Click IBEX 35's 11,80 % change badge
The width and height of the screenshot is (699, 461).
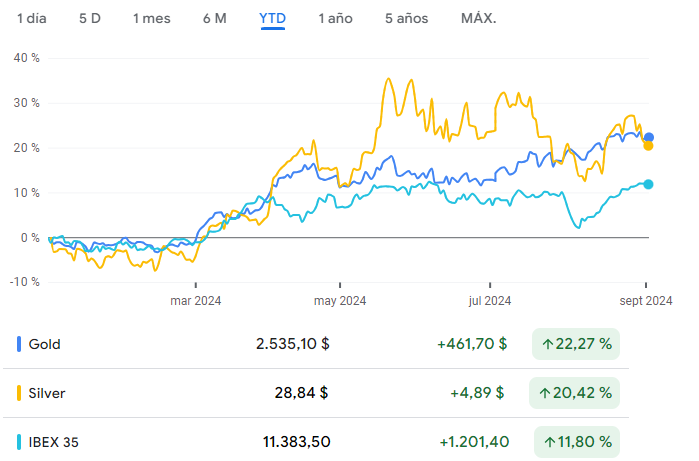576,441
